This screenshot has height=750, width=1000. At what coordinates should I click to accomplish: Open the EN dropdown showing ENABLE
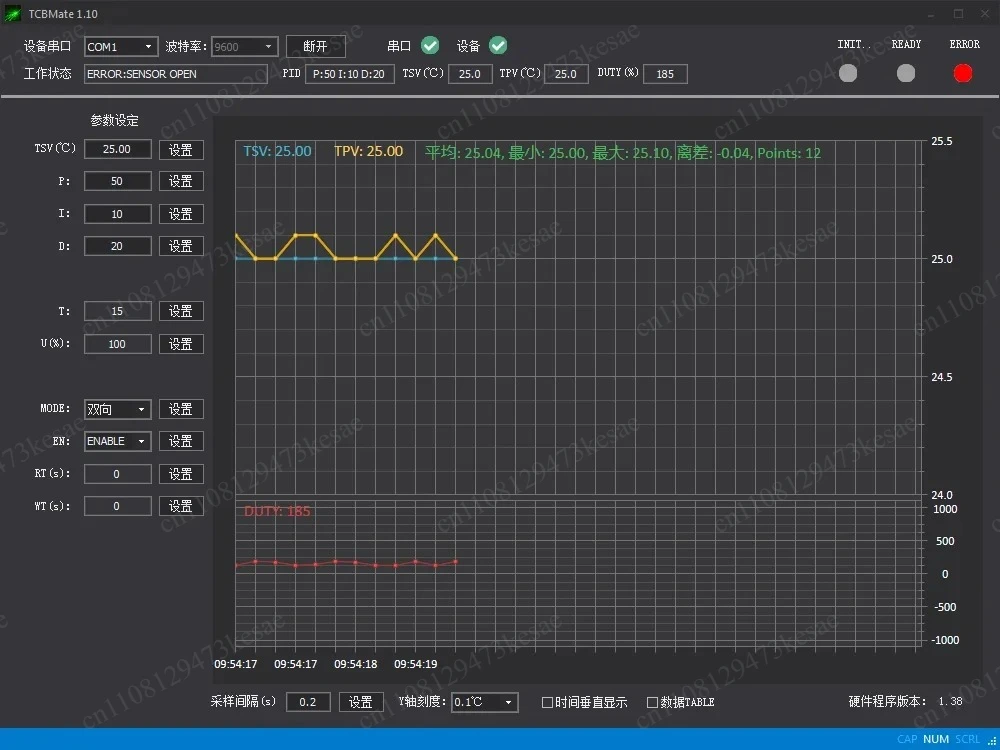117,441
